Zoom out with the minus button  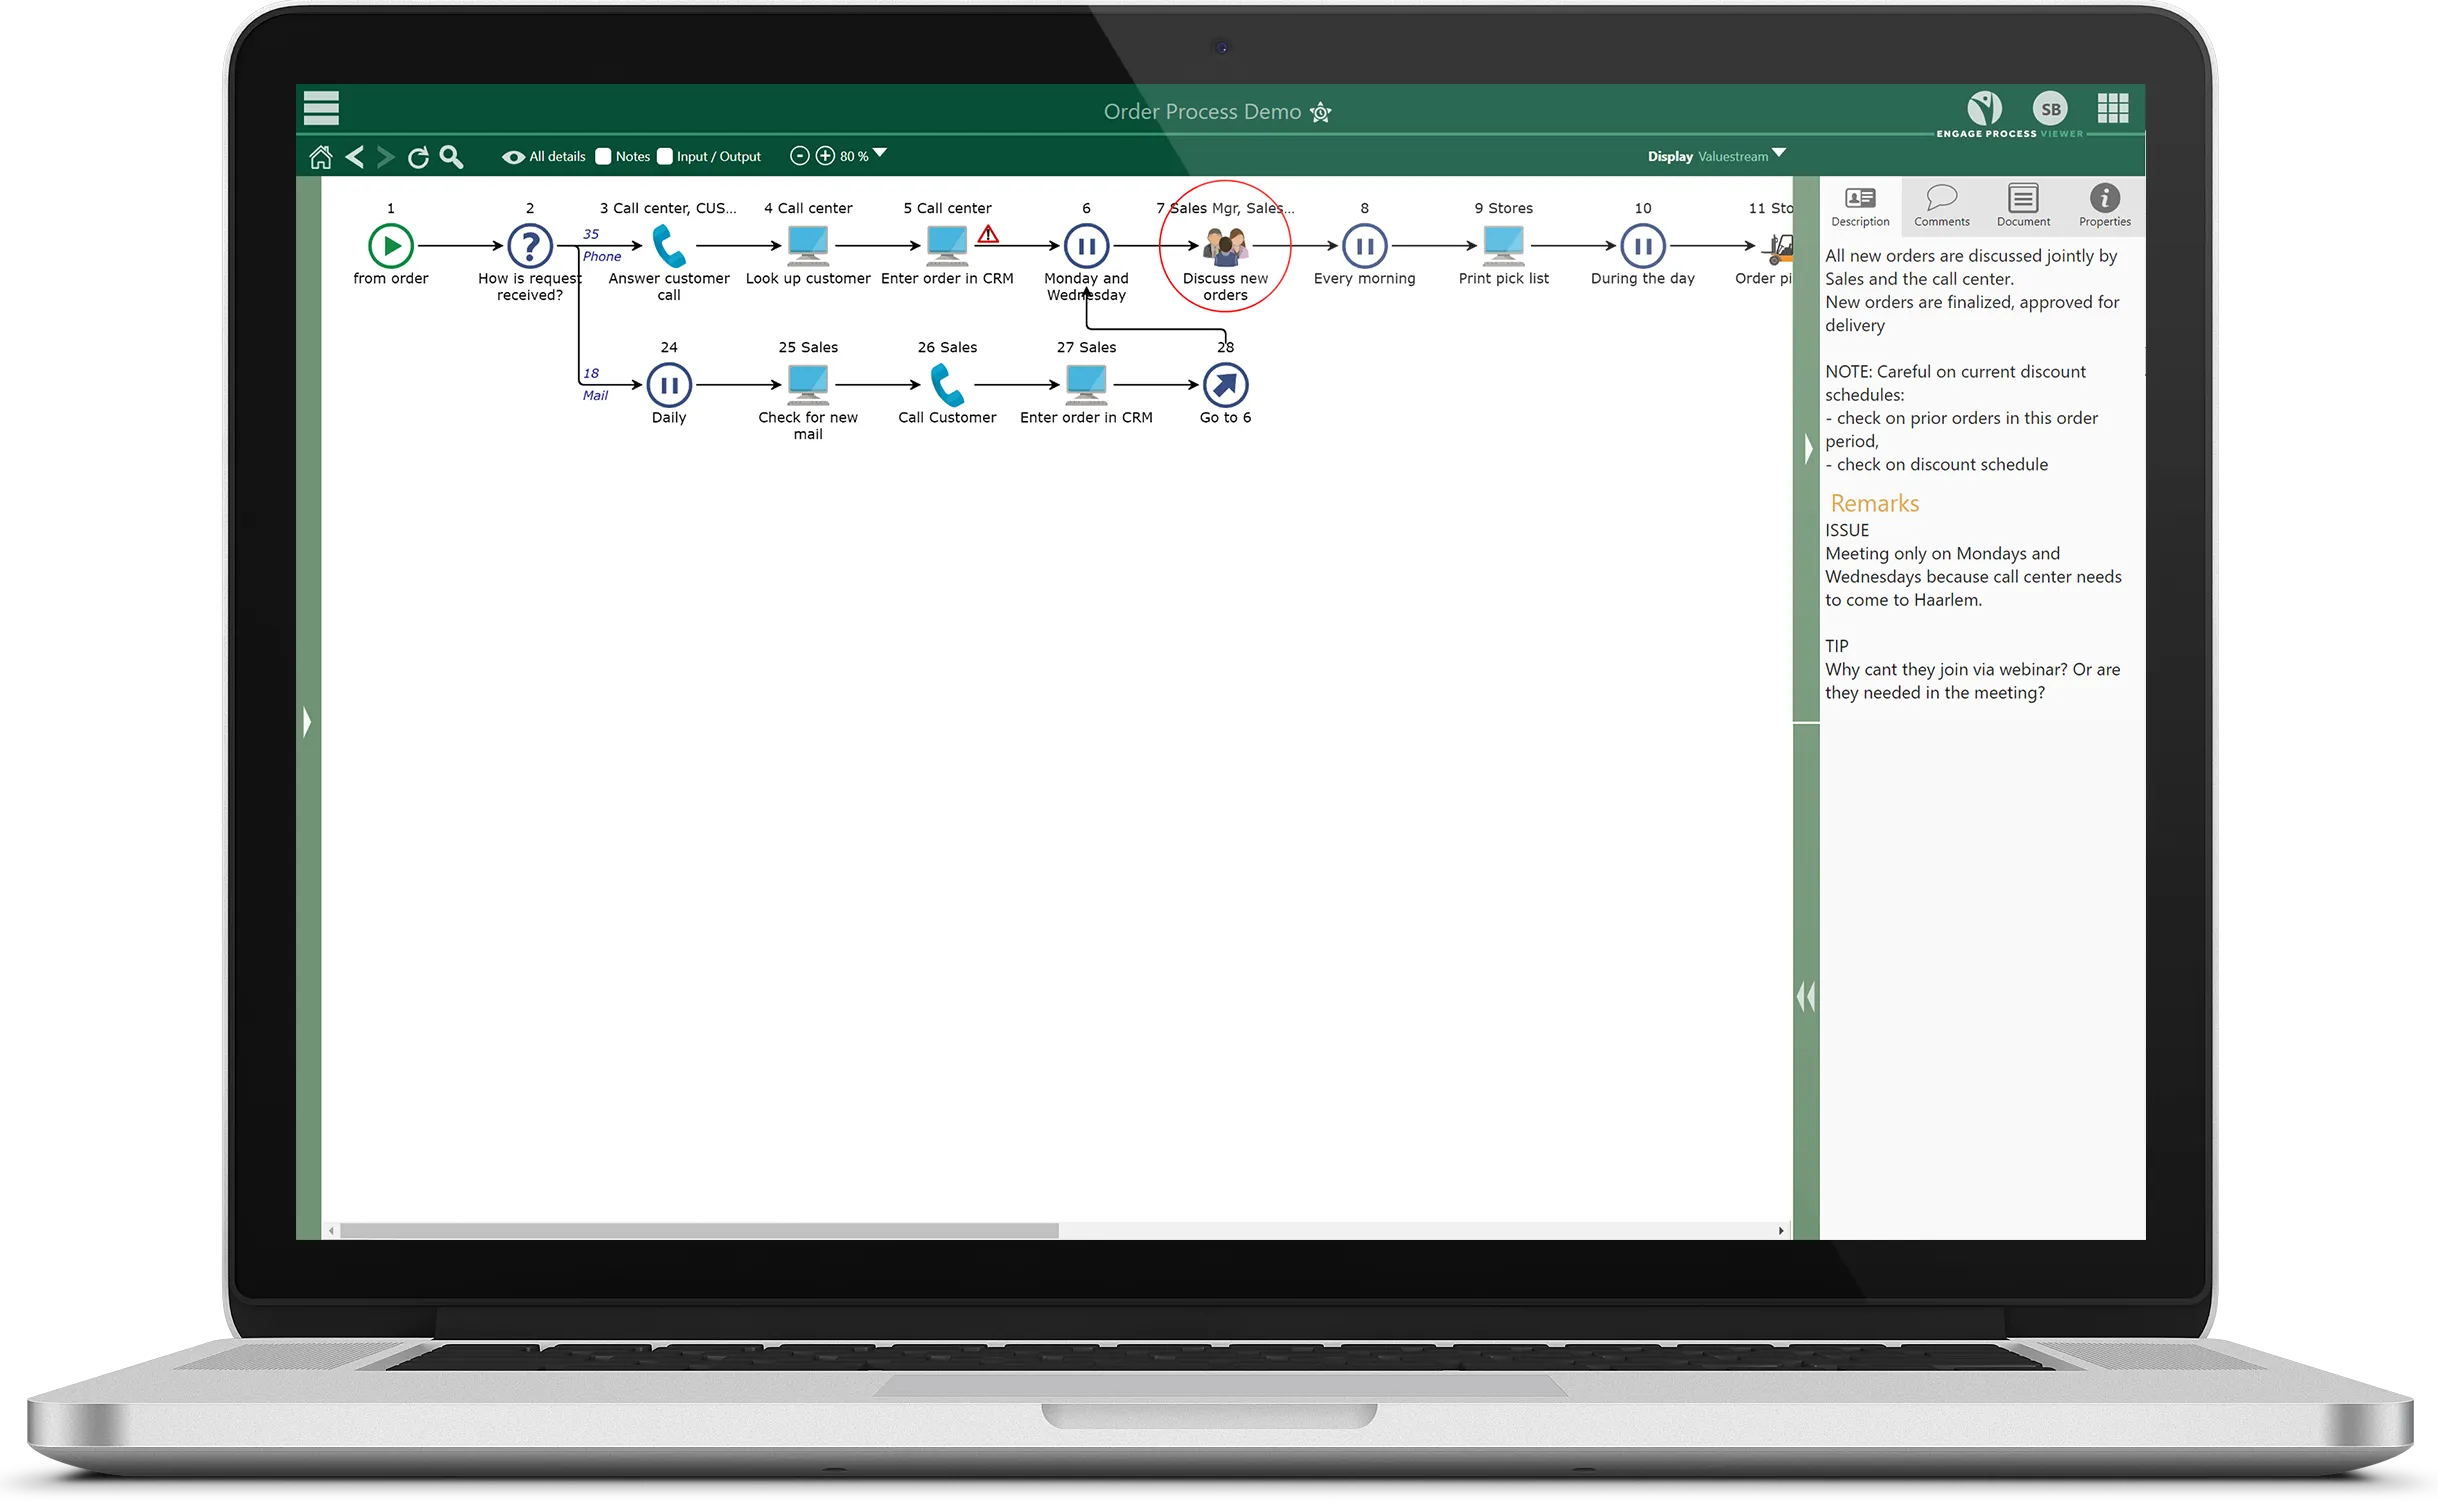click(x=799, y=156)
